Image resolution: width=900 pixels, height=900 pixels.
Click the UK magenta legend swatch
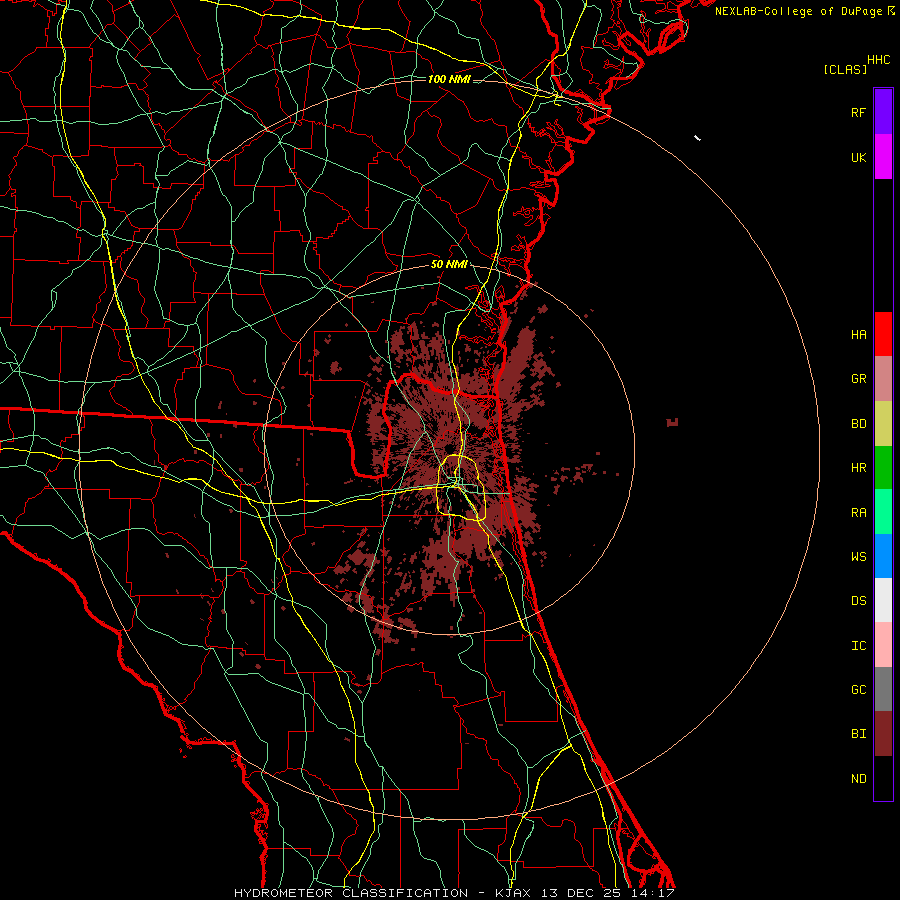883,157
